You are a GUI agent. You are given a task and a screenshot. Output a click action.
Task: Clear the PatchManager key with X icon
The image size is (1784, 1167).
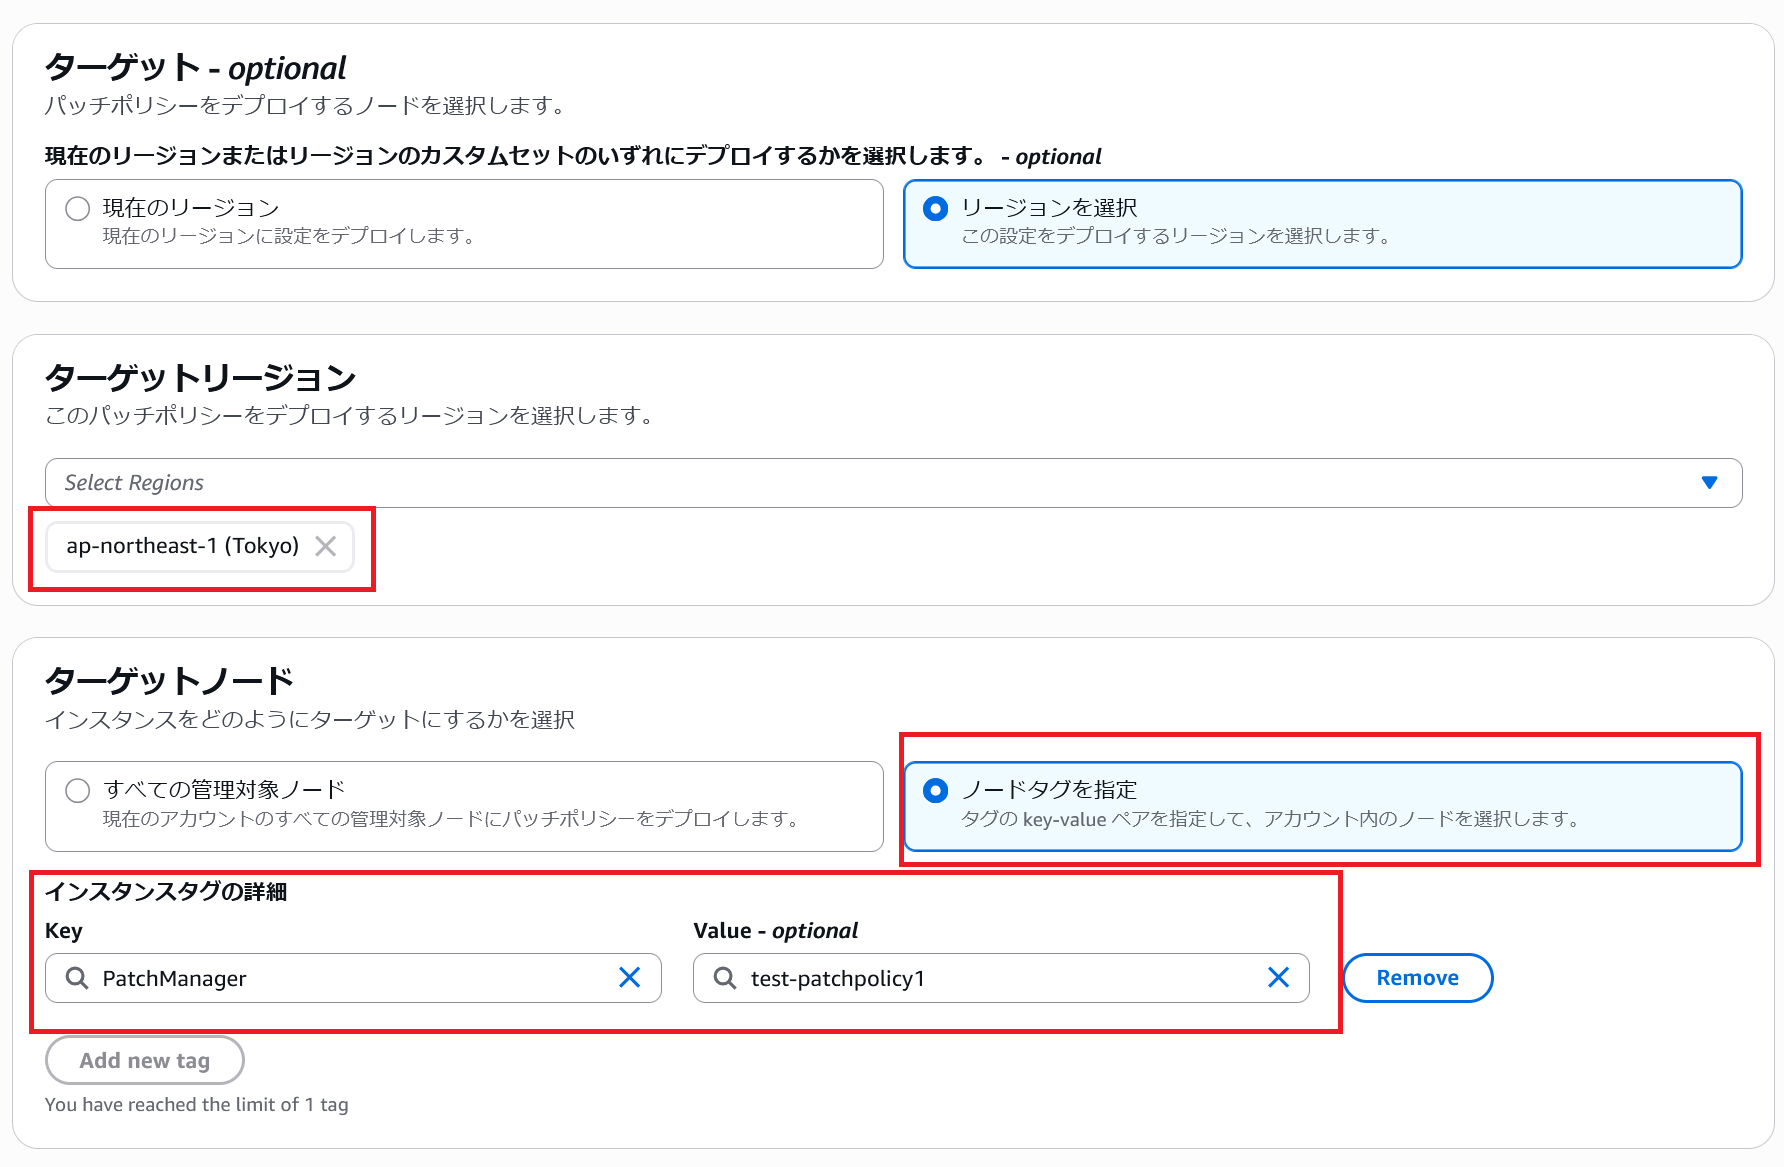coord(630,978)
